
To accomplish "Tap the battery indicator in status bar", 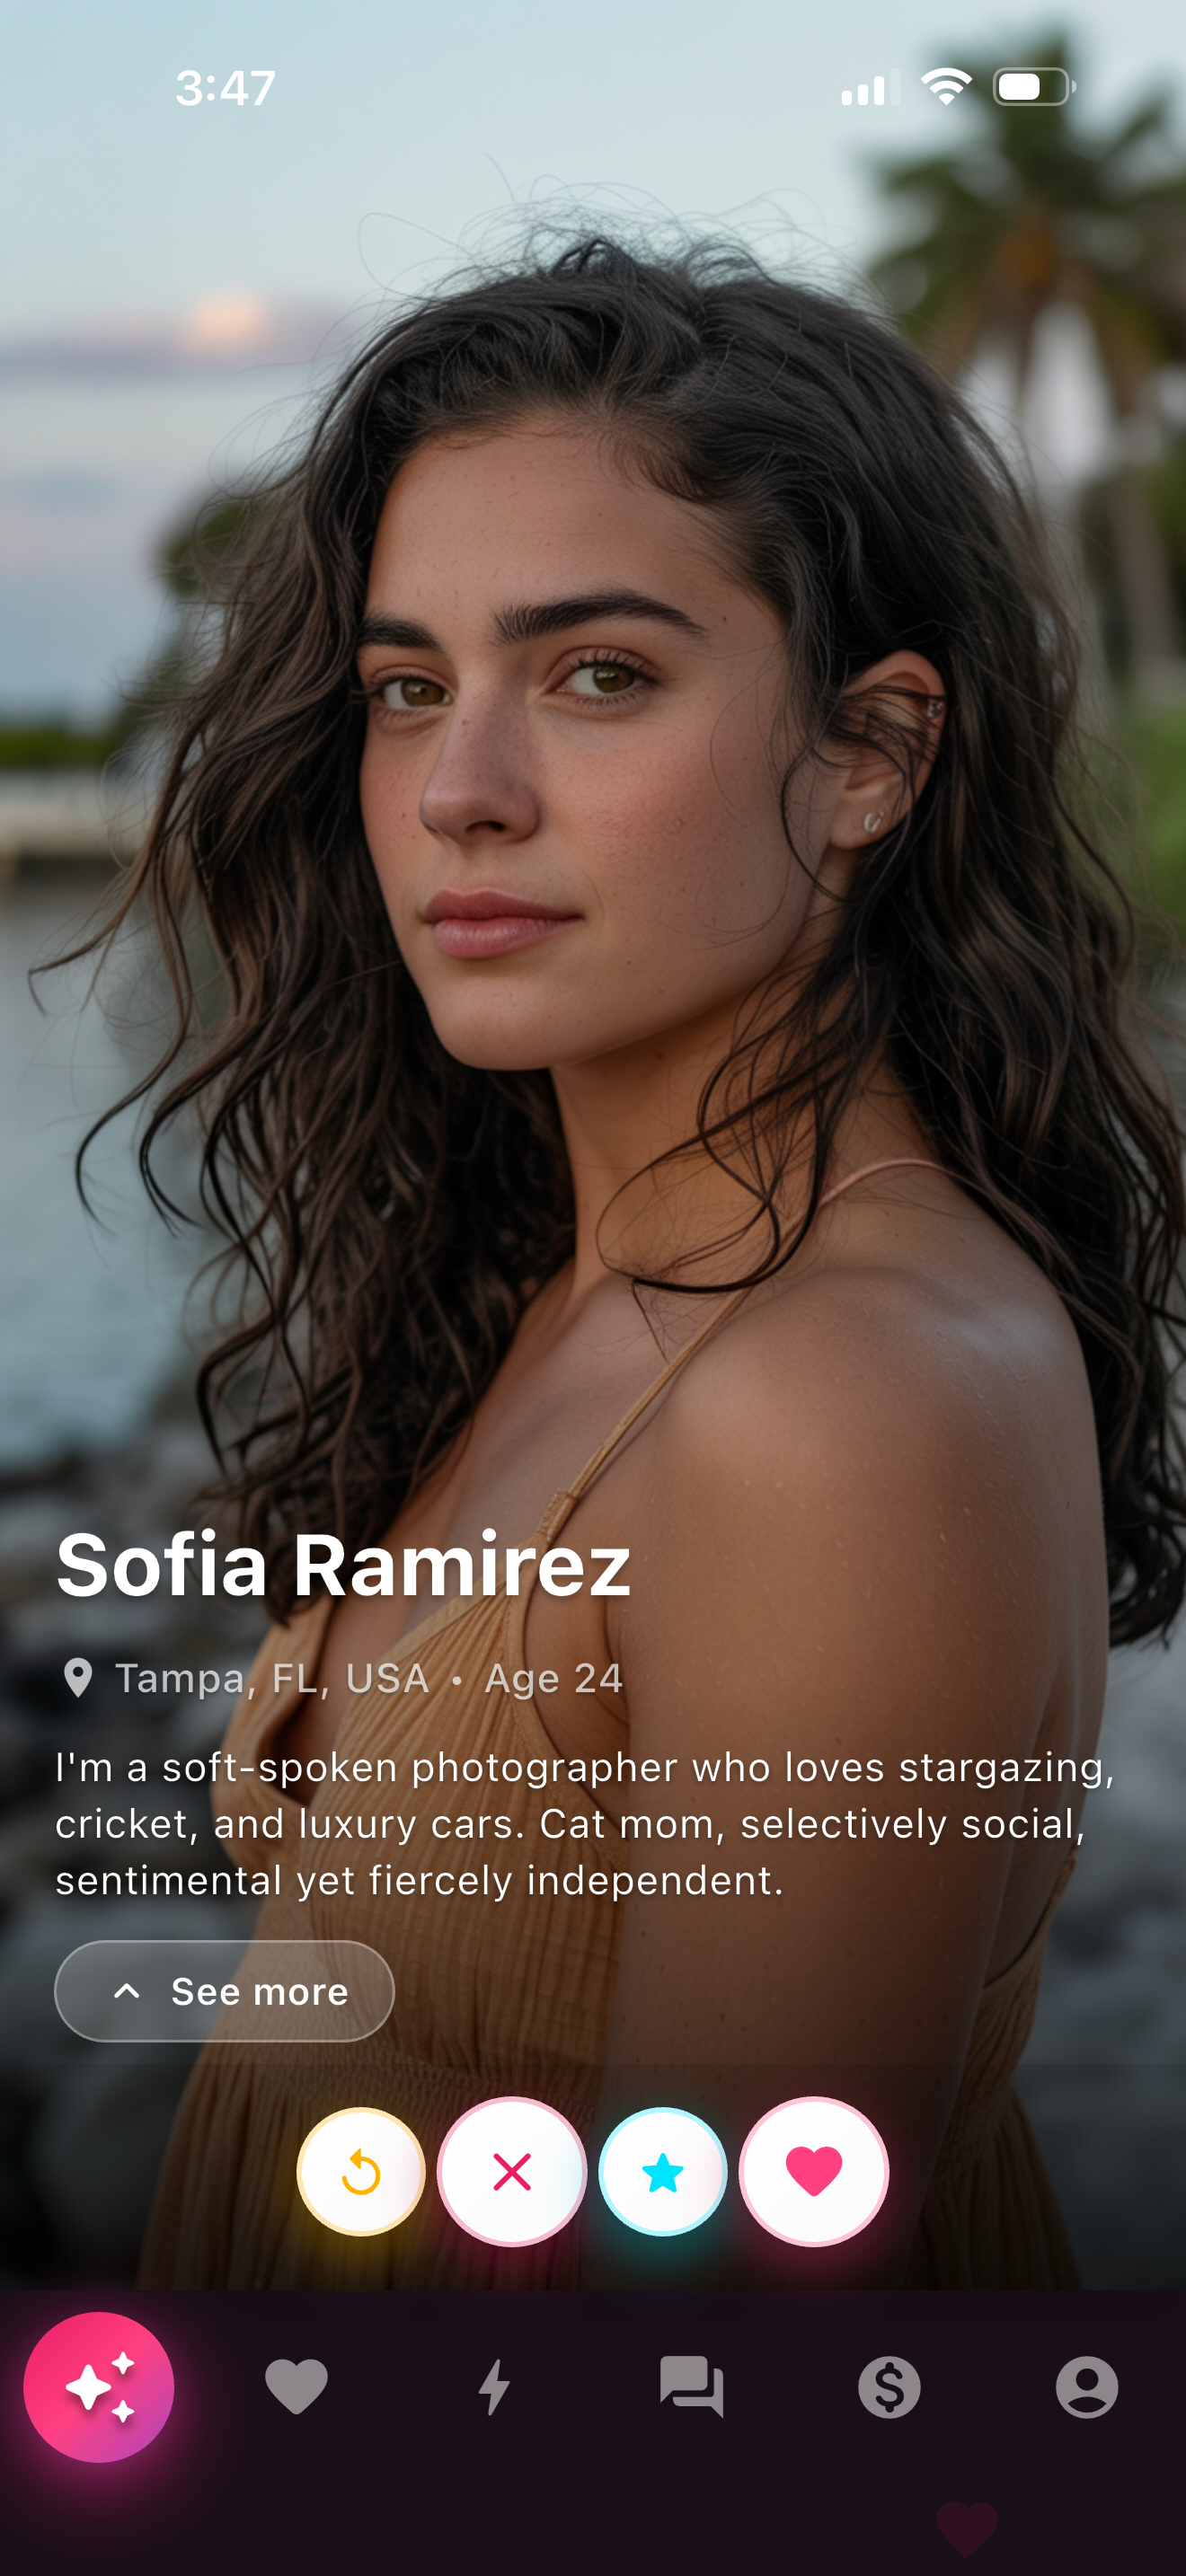I will 1034,87.
